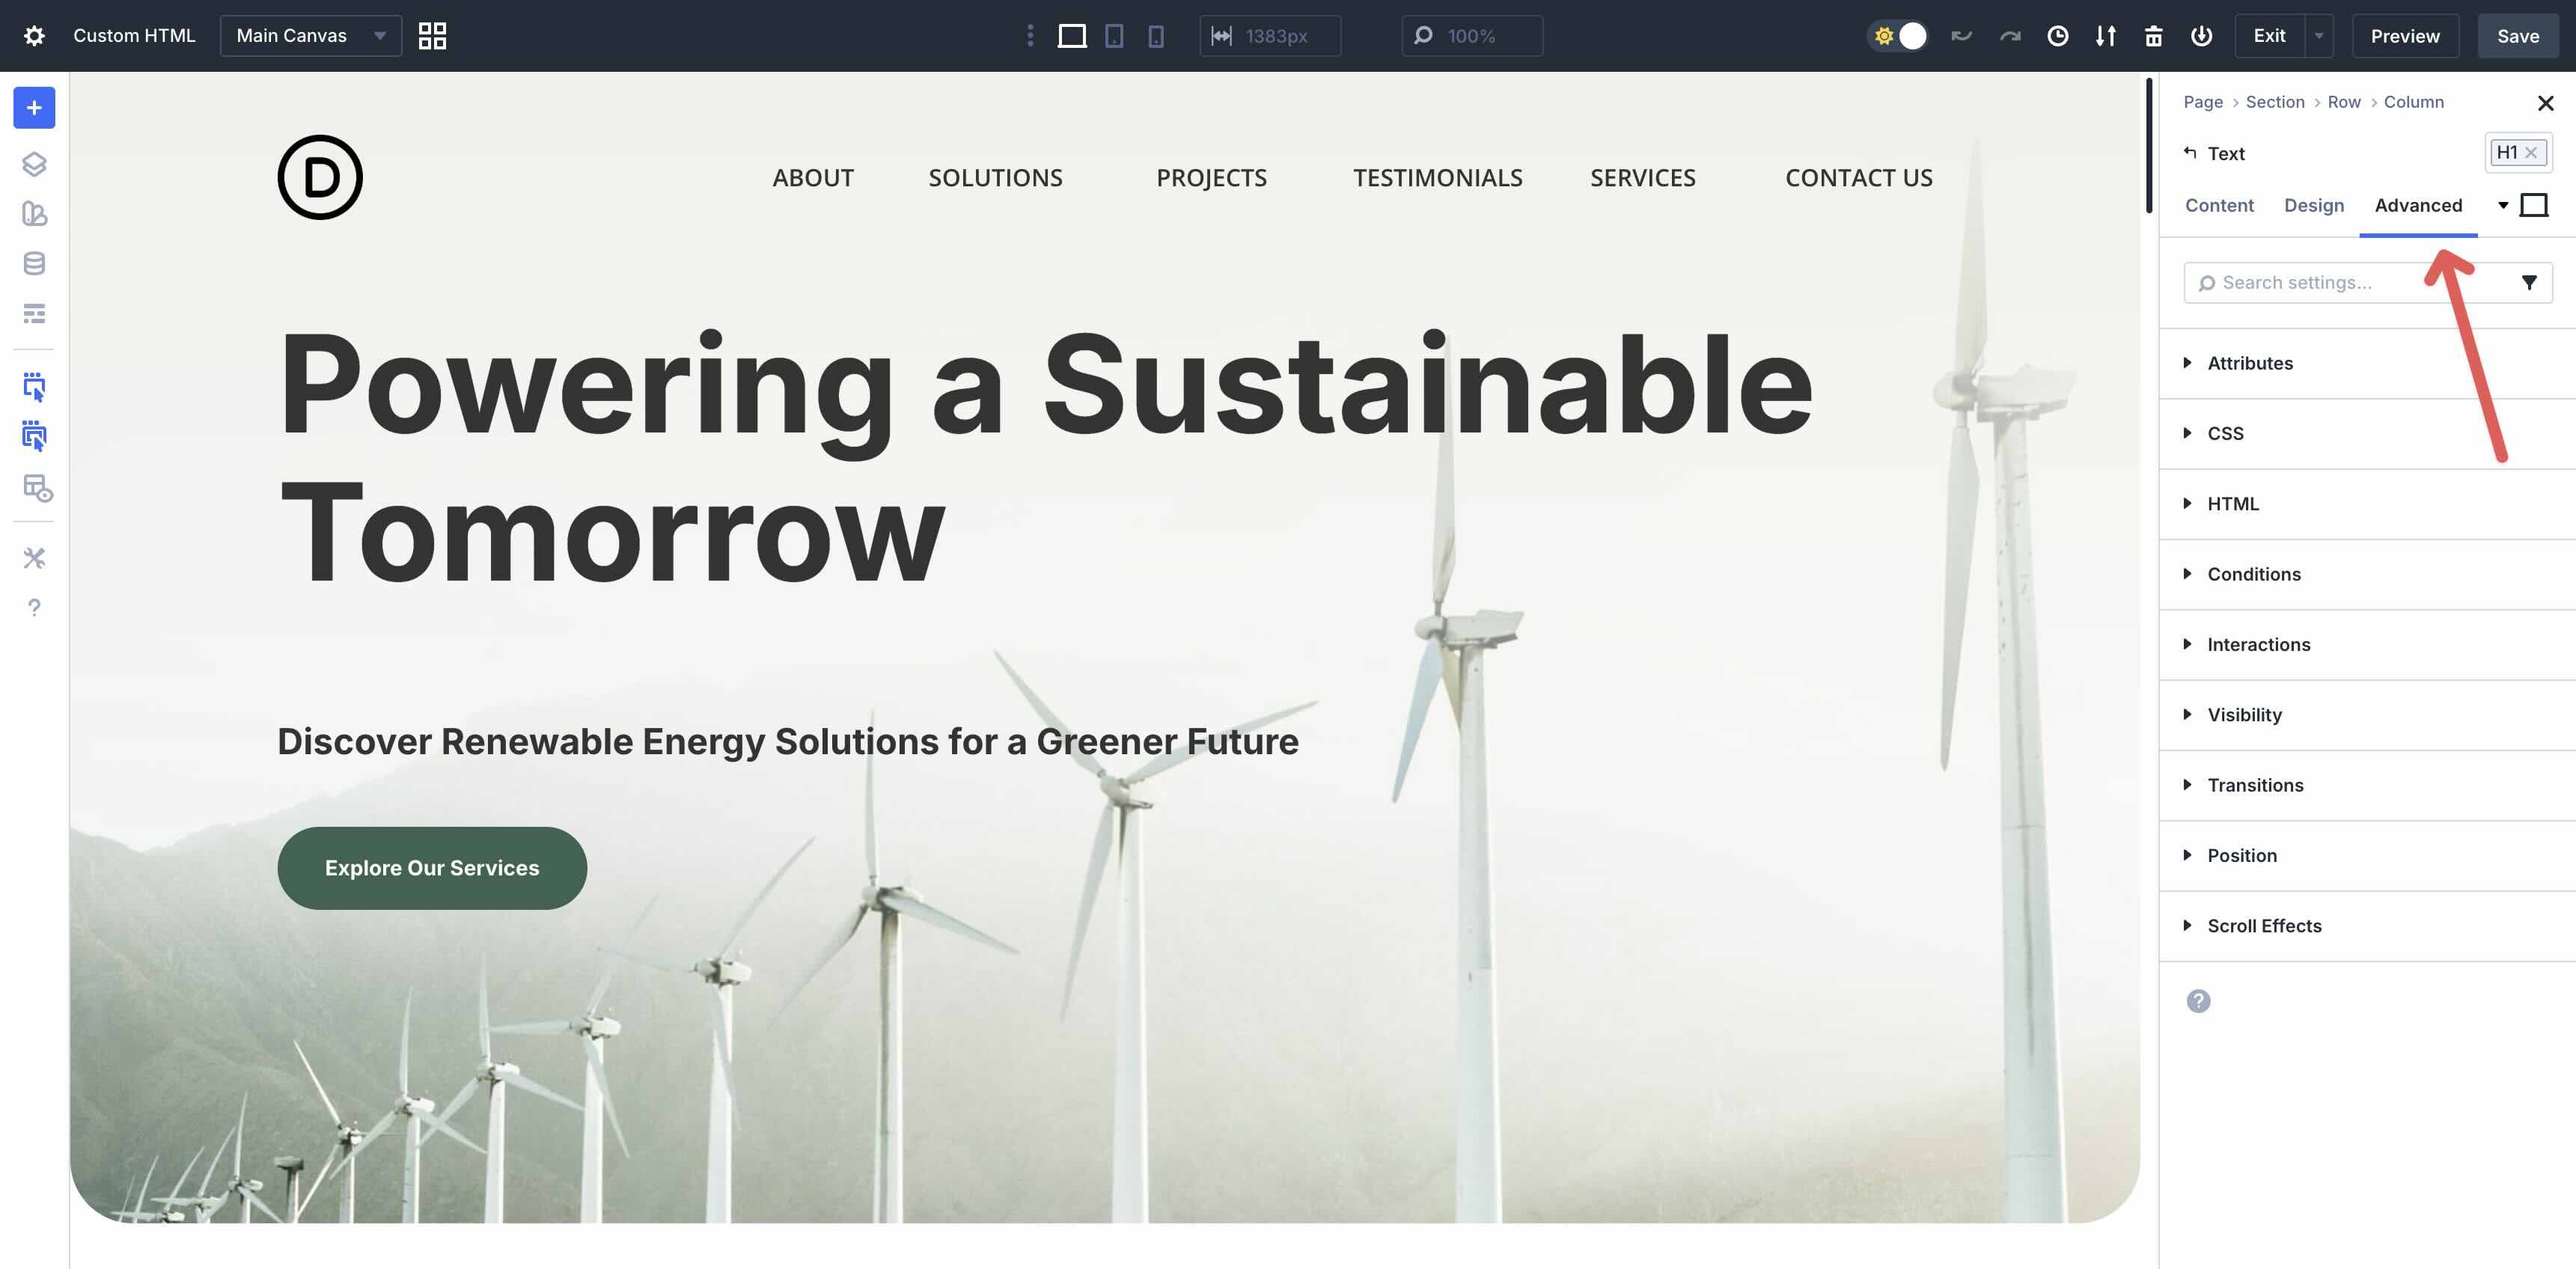The width and height of the screenshot is (2576, 1269).
Task: Click the filter icon beside search settings
Action: click(2529, 282)
